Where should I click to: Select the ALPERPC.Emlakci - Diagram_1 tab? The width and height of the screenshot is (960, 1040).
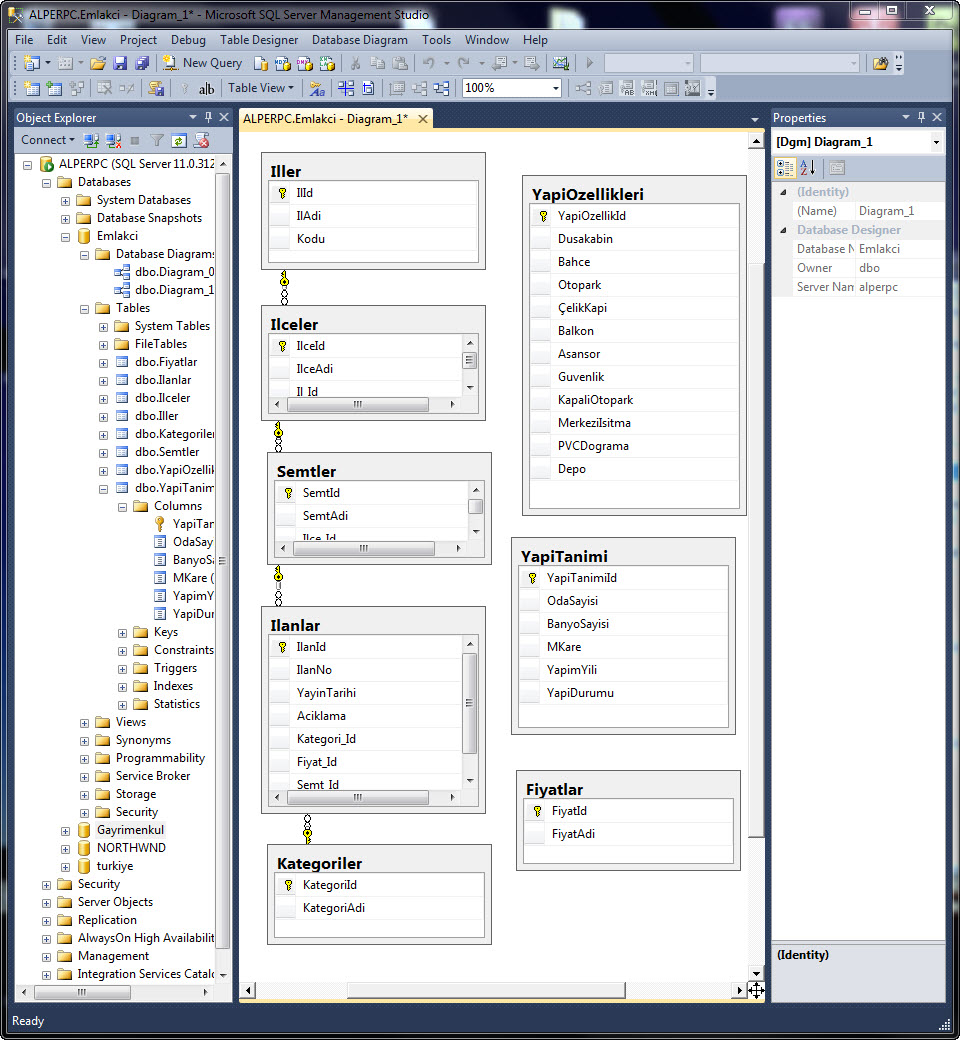[325, 119]
